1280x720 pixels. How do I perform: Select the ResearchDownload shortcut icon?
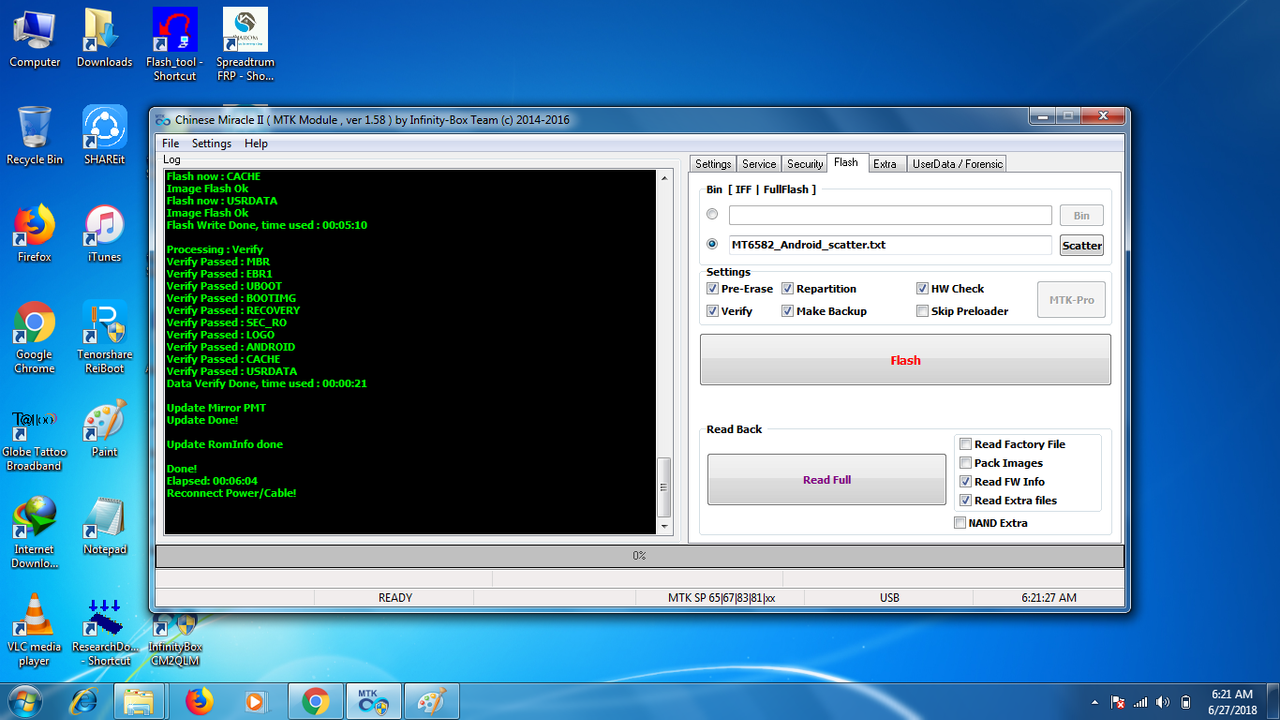click(x=104, y=631)
